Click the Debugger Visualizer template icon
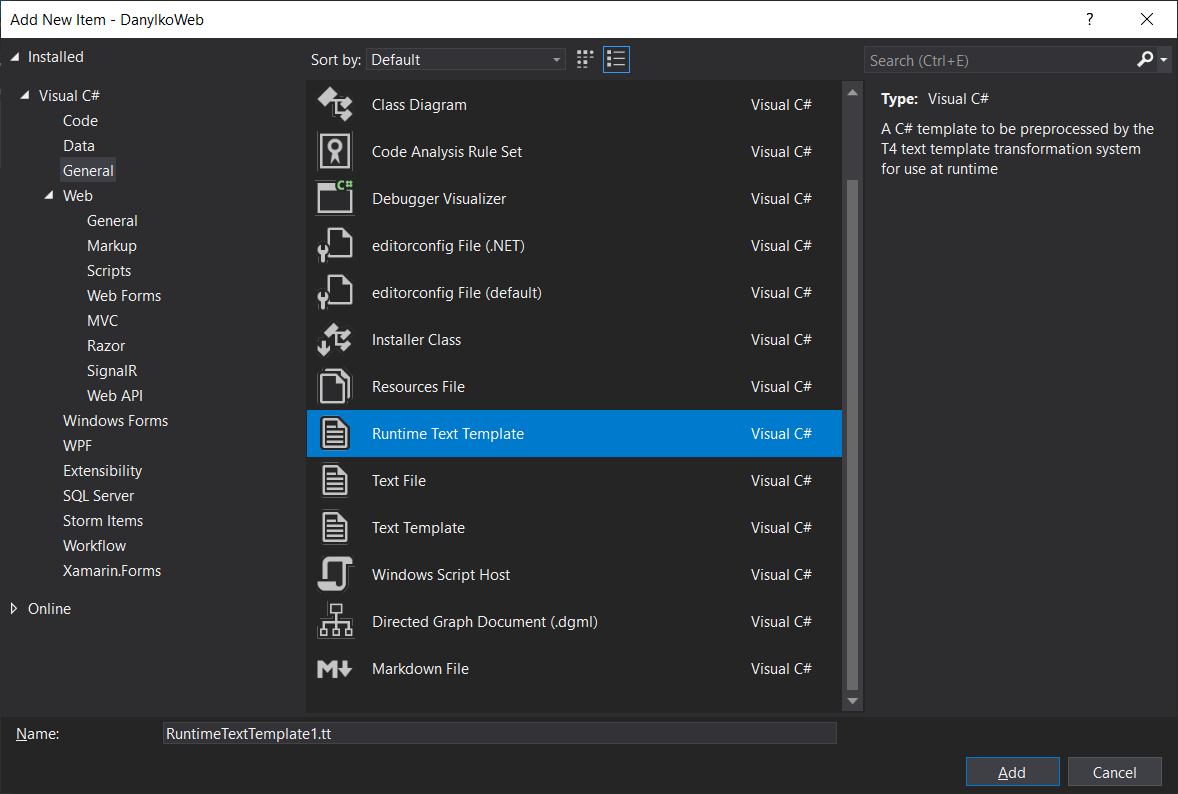Screen dimensions: 1178x794 [x=335, y=198]
